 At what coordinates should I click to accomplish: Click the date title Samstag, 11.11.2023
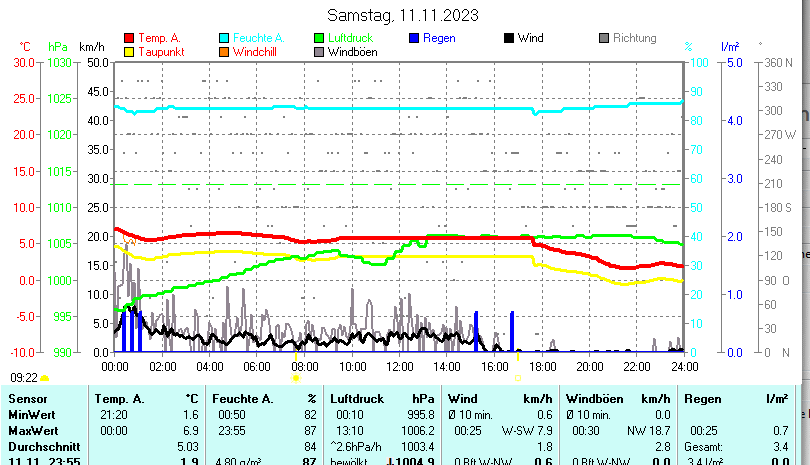tap(403, 15)
